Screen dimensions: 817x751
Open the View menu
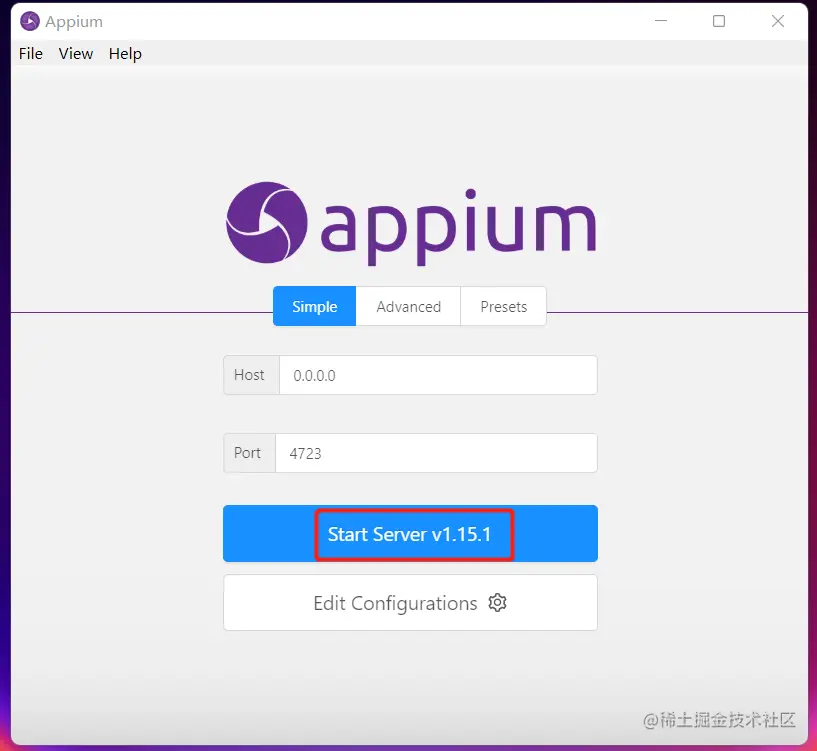coord(76,54)
